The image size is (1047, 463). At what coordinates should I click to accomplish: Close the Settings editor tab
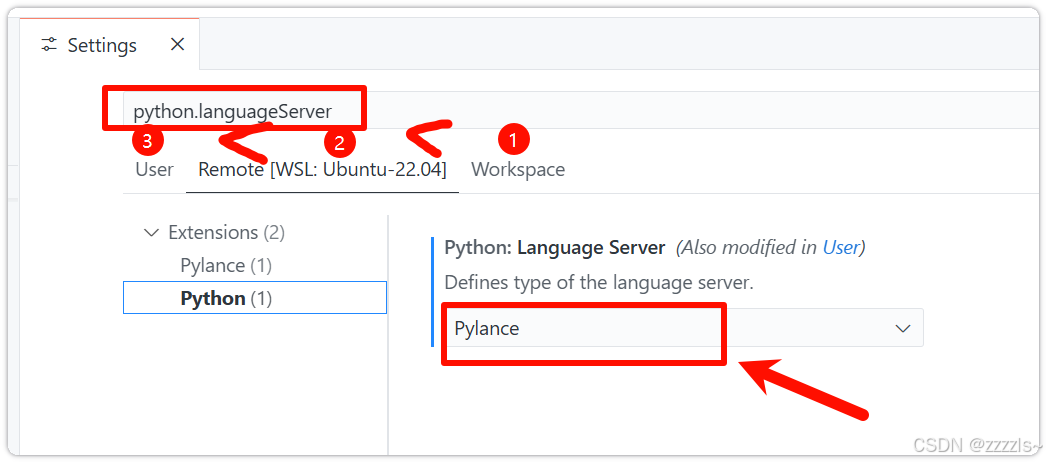177,45
